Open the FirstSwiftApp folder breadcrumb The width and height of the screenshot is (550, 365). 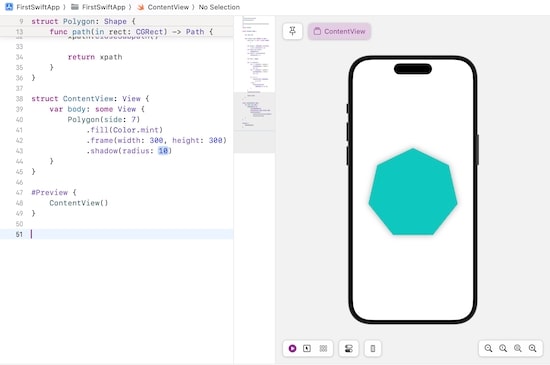pos(98,7)
